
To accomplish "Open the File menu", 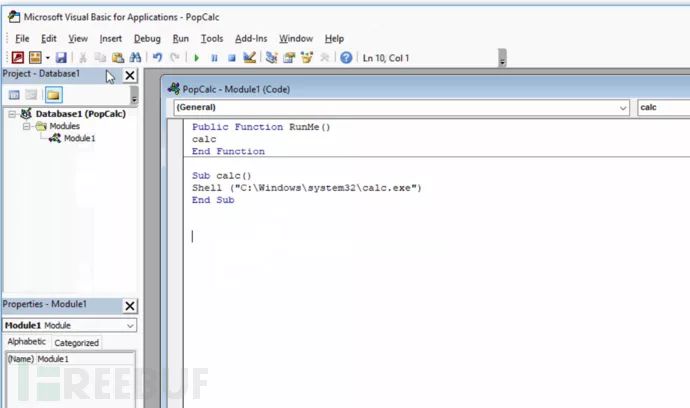I will (x=22, y=39).
